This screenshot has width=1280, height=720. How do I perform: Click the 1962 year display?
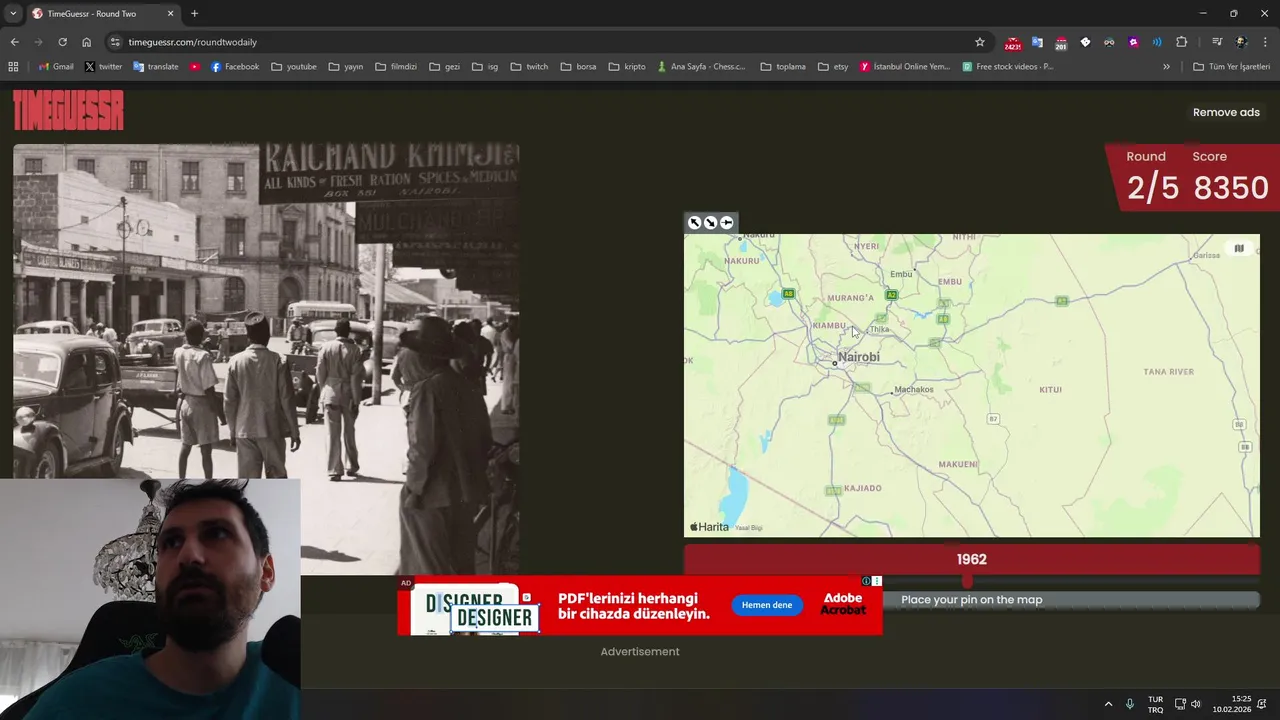pos(972,559)
